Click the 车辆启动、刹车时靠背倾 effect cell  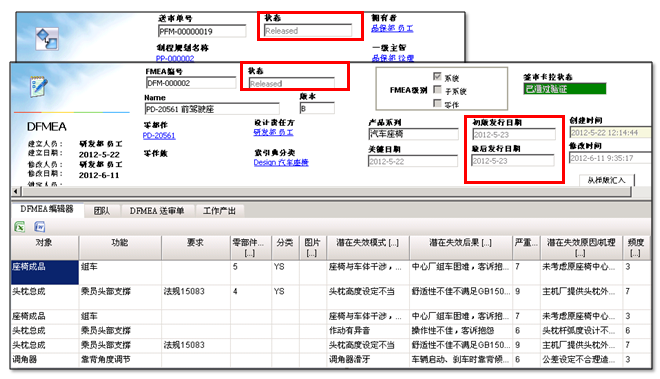tap(461, 360)
